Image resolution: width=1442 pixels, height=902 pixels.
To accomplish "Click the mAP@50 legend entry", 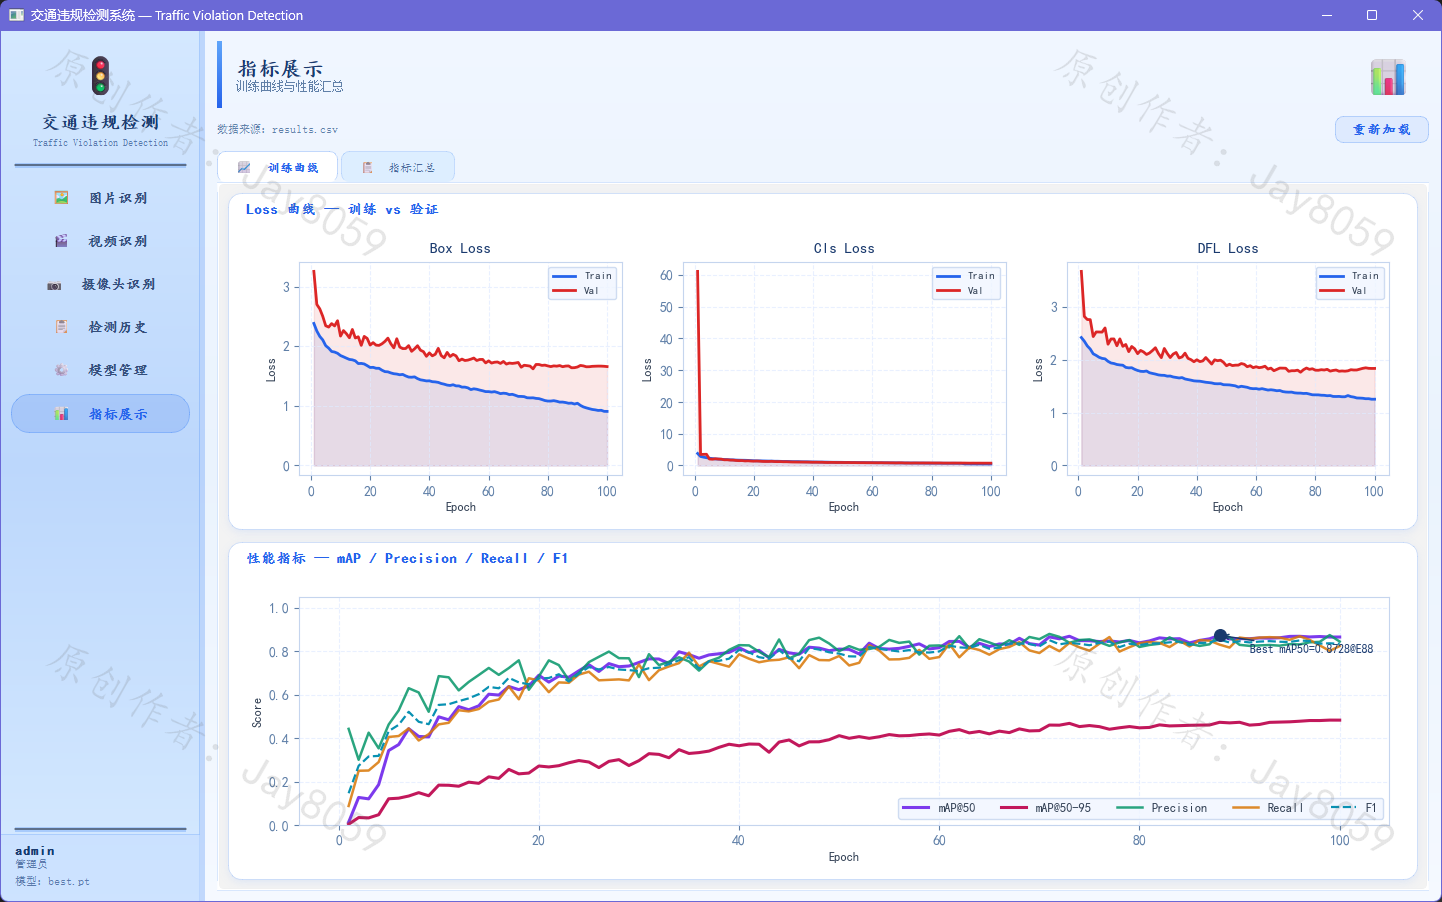I will point(939,808).
